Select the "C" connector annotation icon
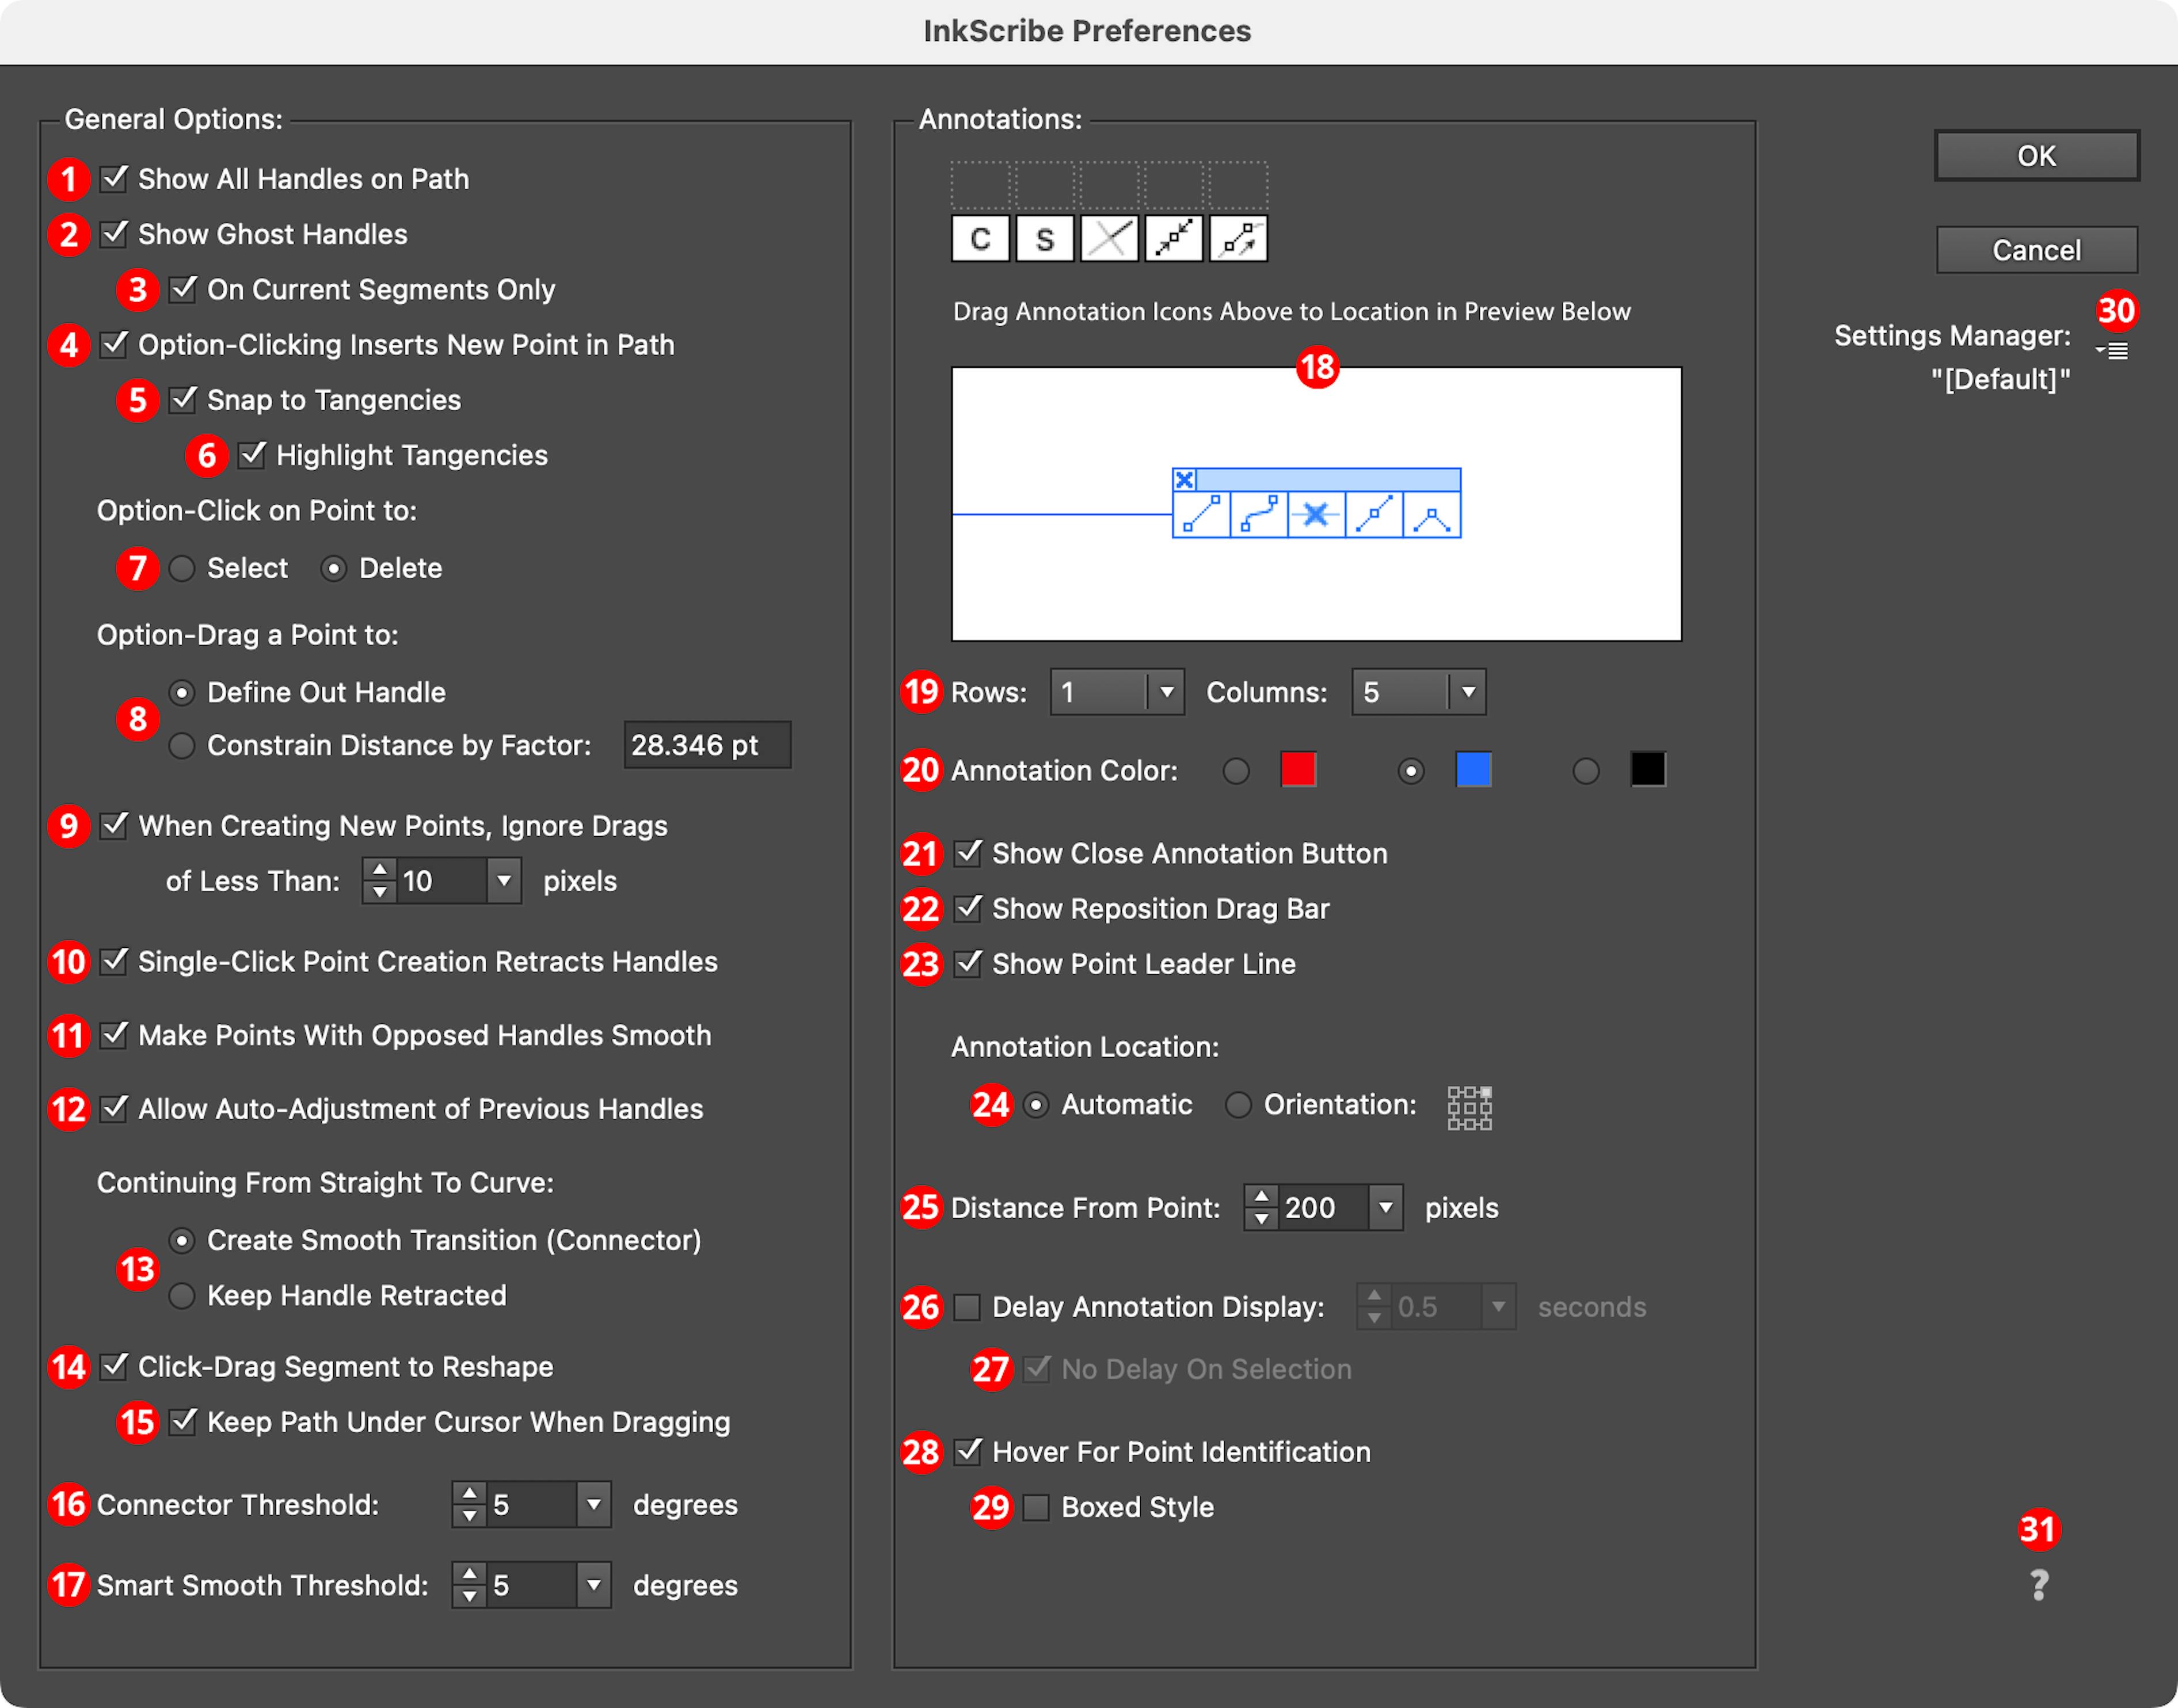2178x1708 pixels. [980, 238]
